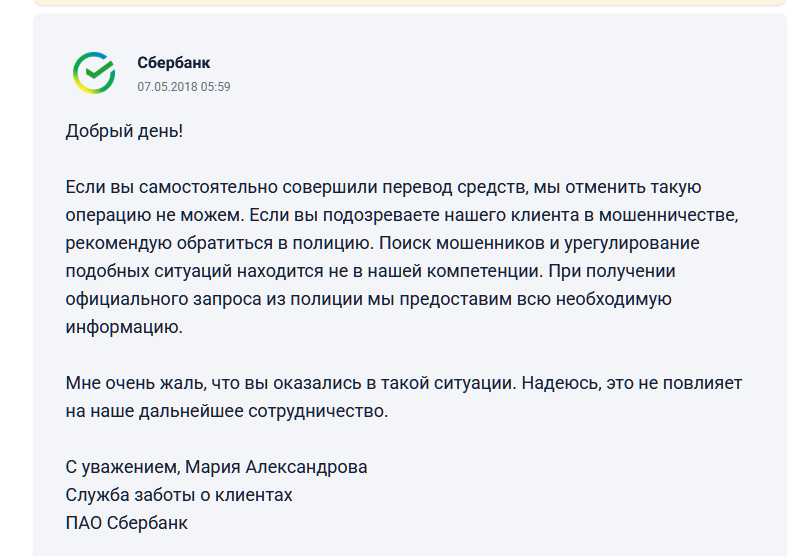Viewport: 805px width, 556px height.
Task: Click the word "информацию." ending the paragraph
Action: (x=124, y=327)
